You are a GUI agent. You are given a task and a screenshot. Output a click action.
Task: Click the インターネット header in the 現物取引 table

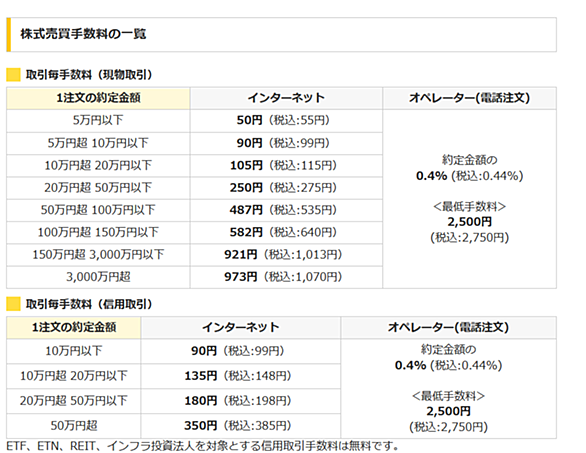[286, 98]
